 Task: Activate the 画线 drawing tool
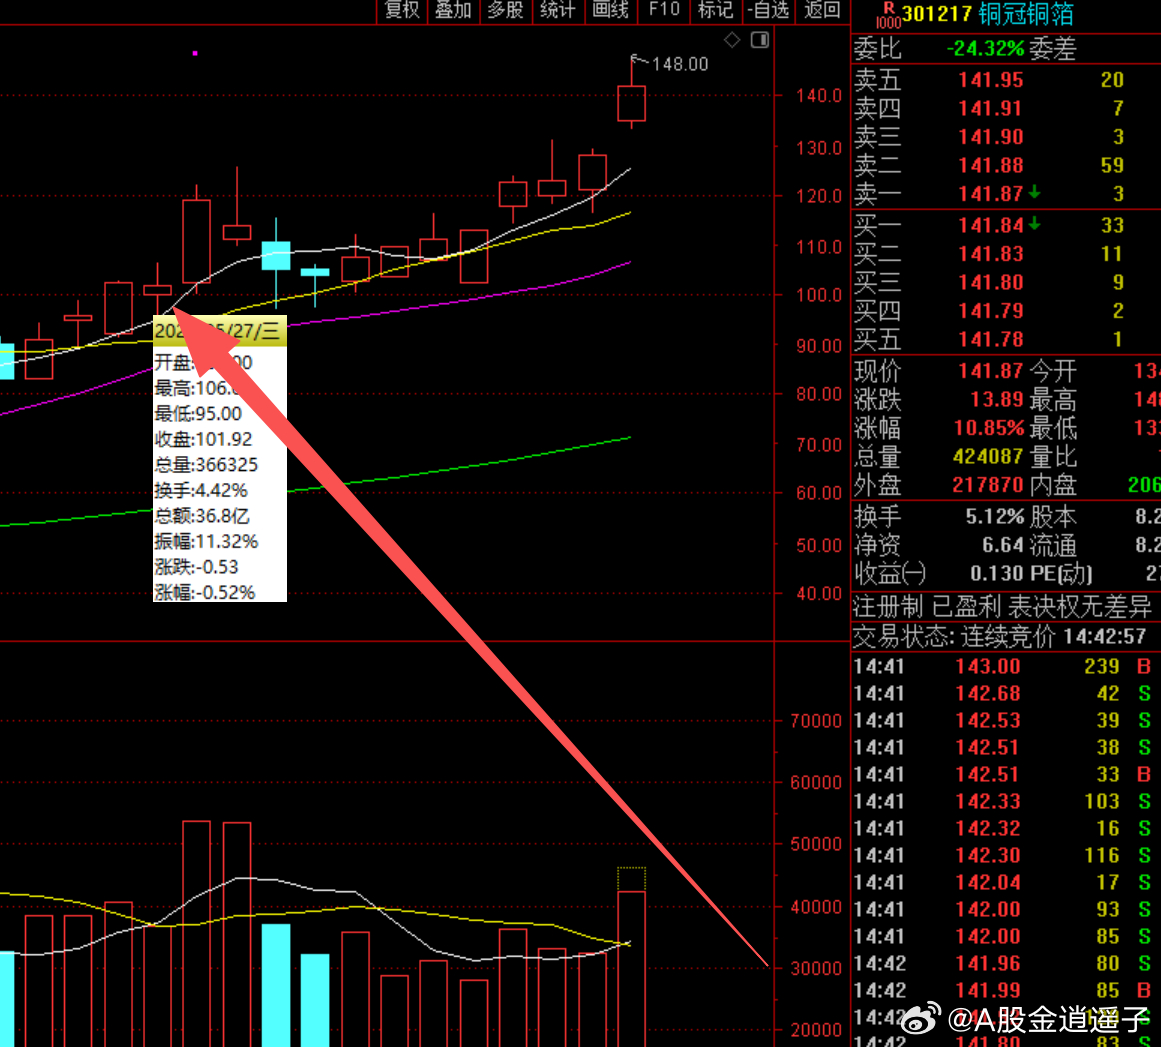coord(610,10)
